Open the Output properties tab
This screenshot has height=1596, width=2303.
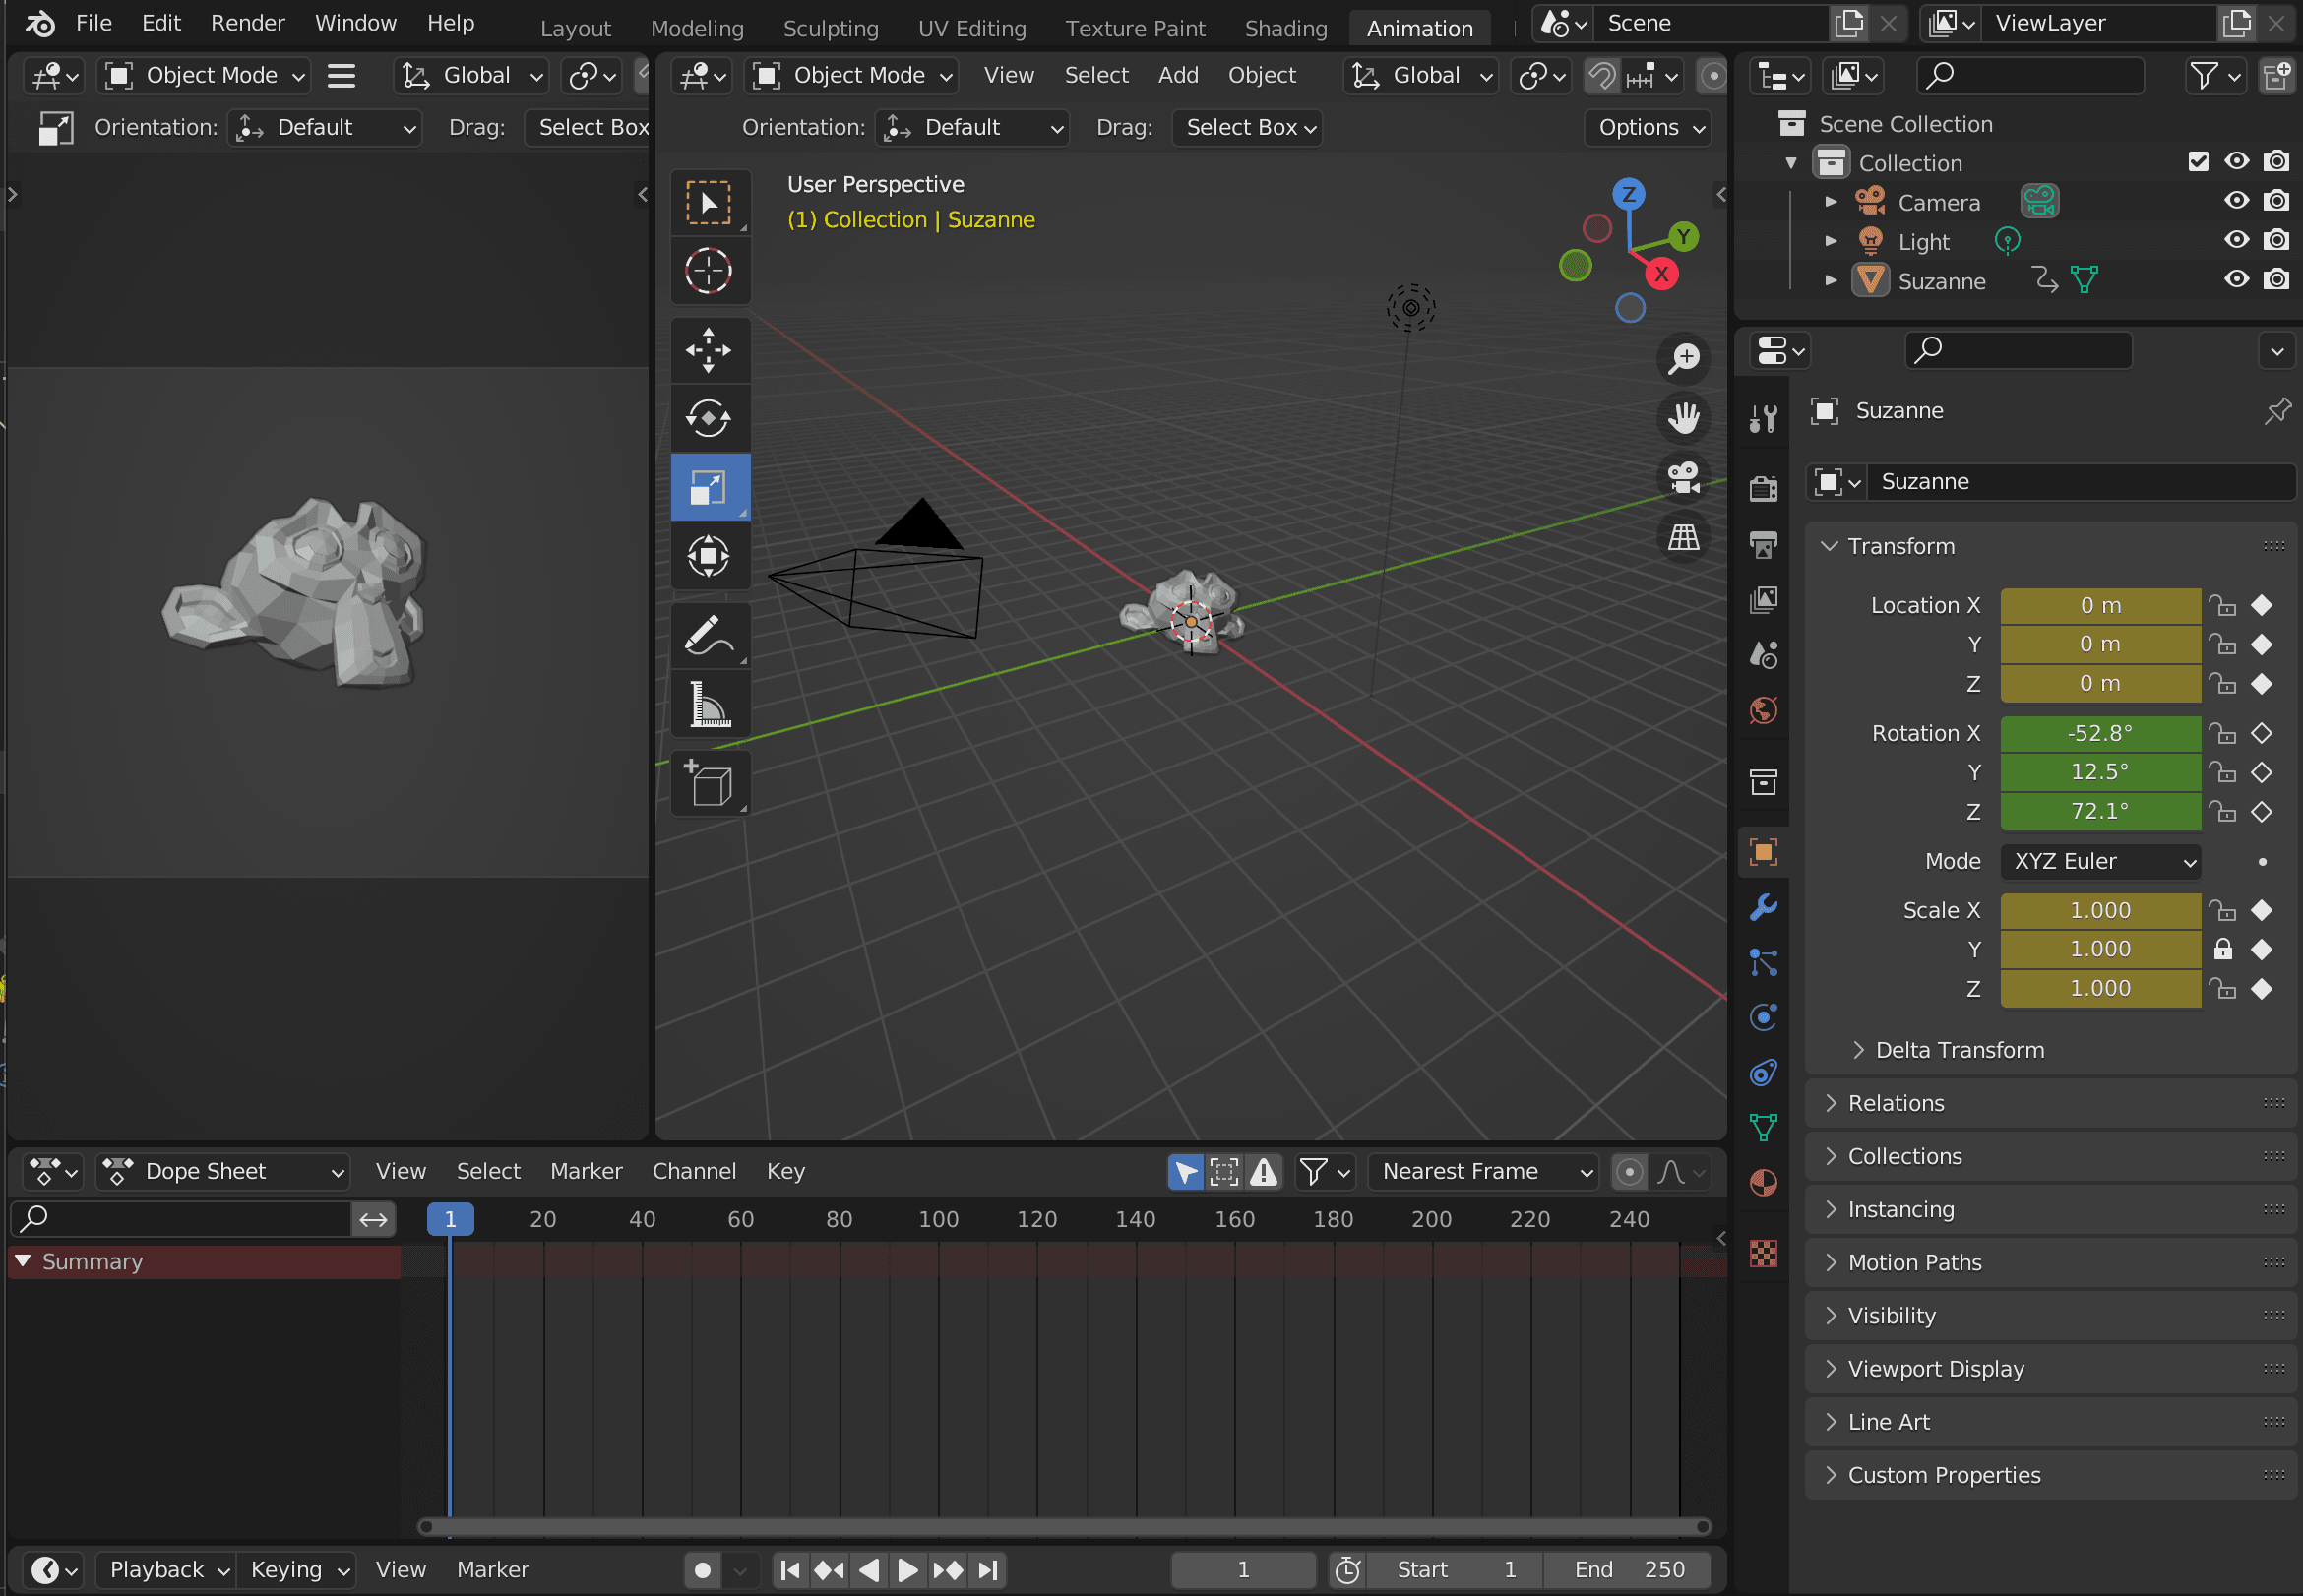(1763, 545)
